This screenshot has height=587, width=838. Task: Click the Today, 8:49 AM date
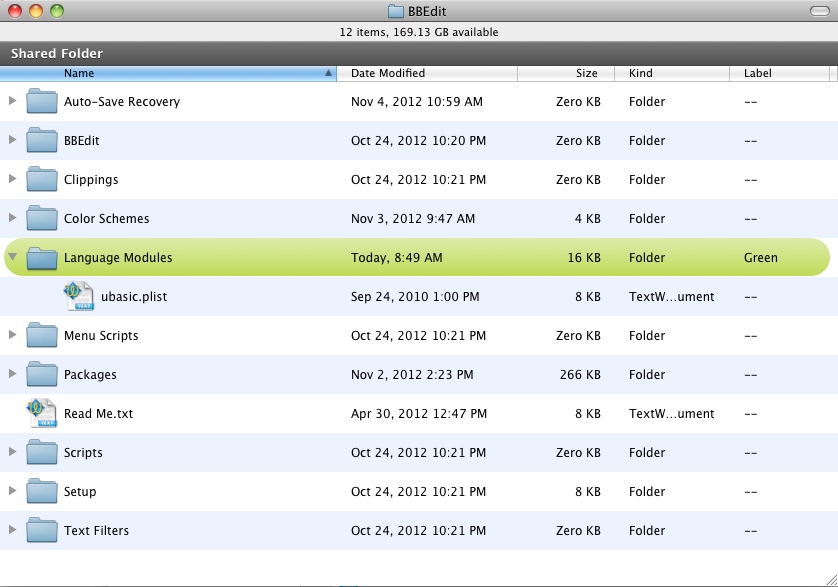[x=397, y=258]
